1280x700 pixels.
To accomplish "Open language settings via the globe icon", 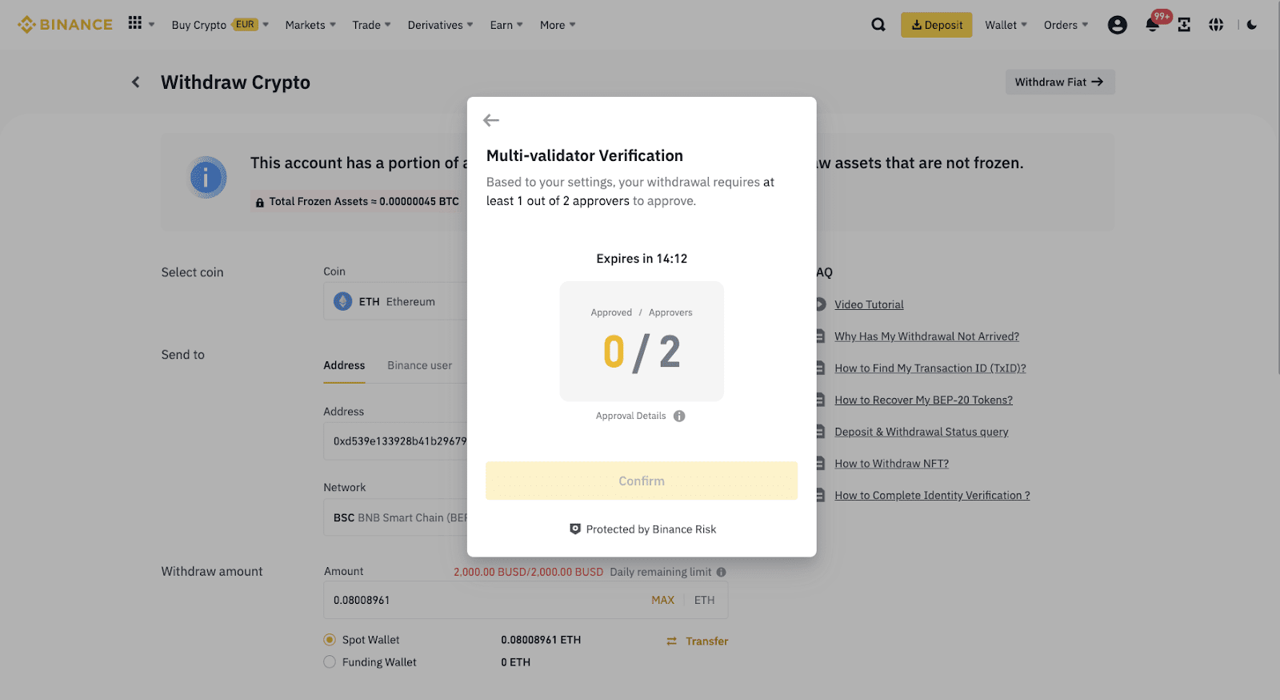I will click(x=1216, y=24).
